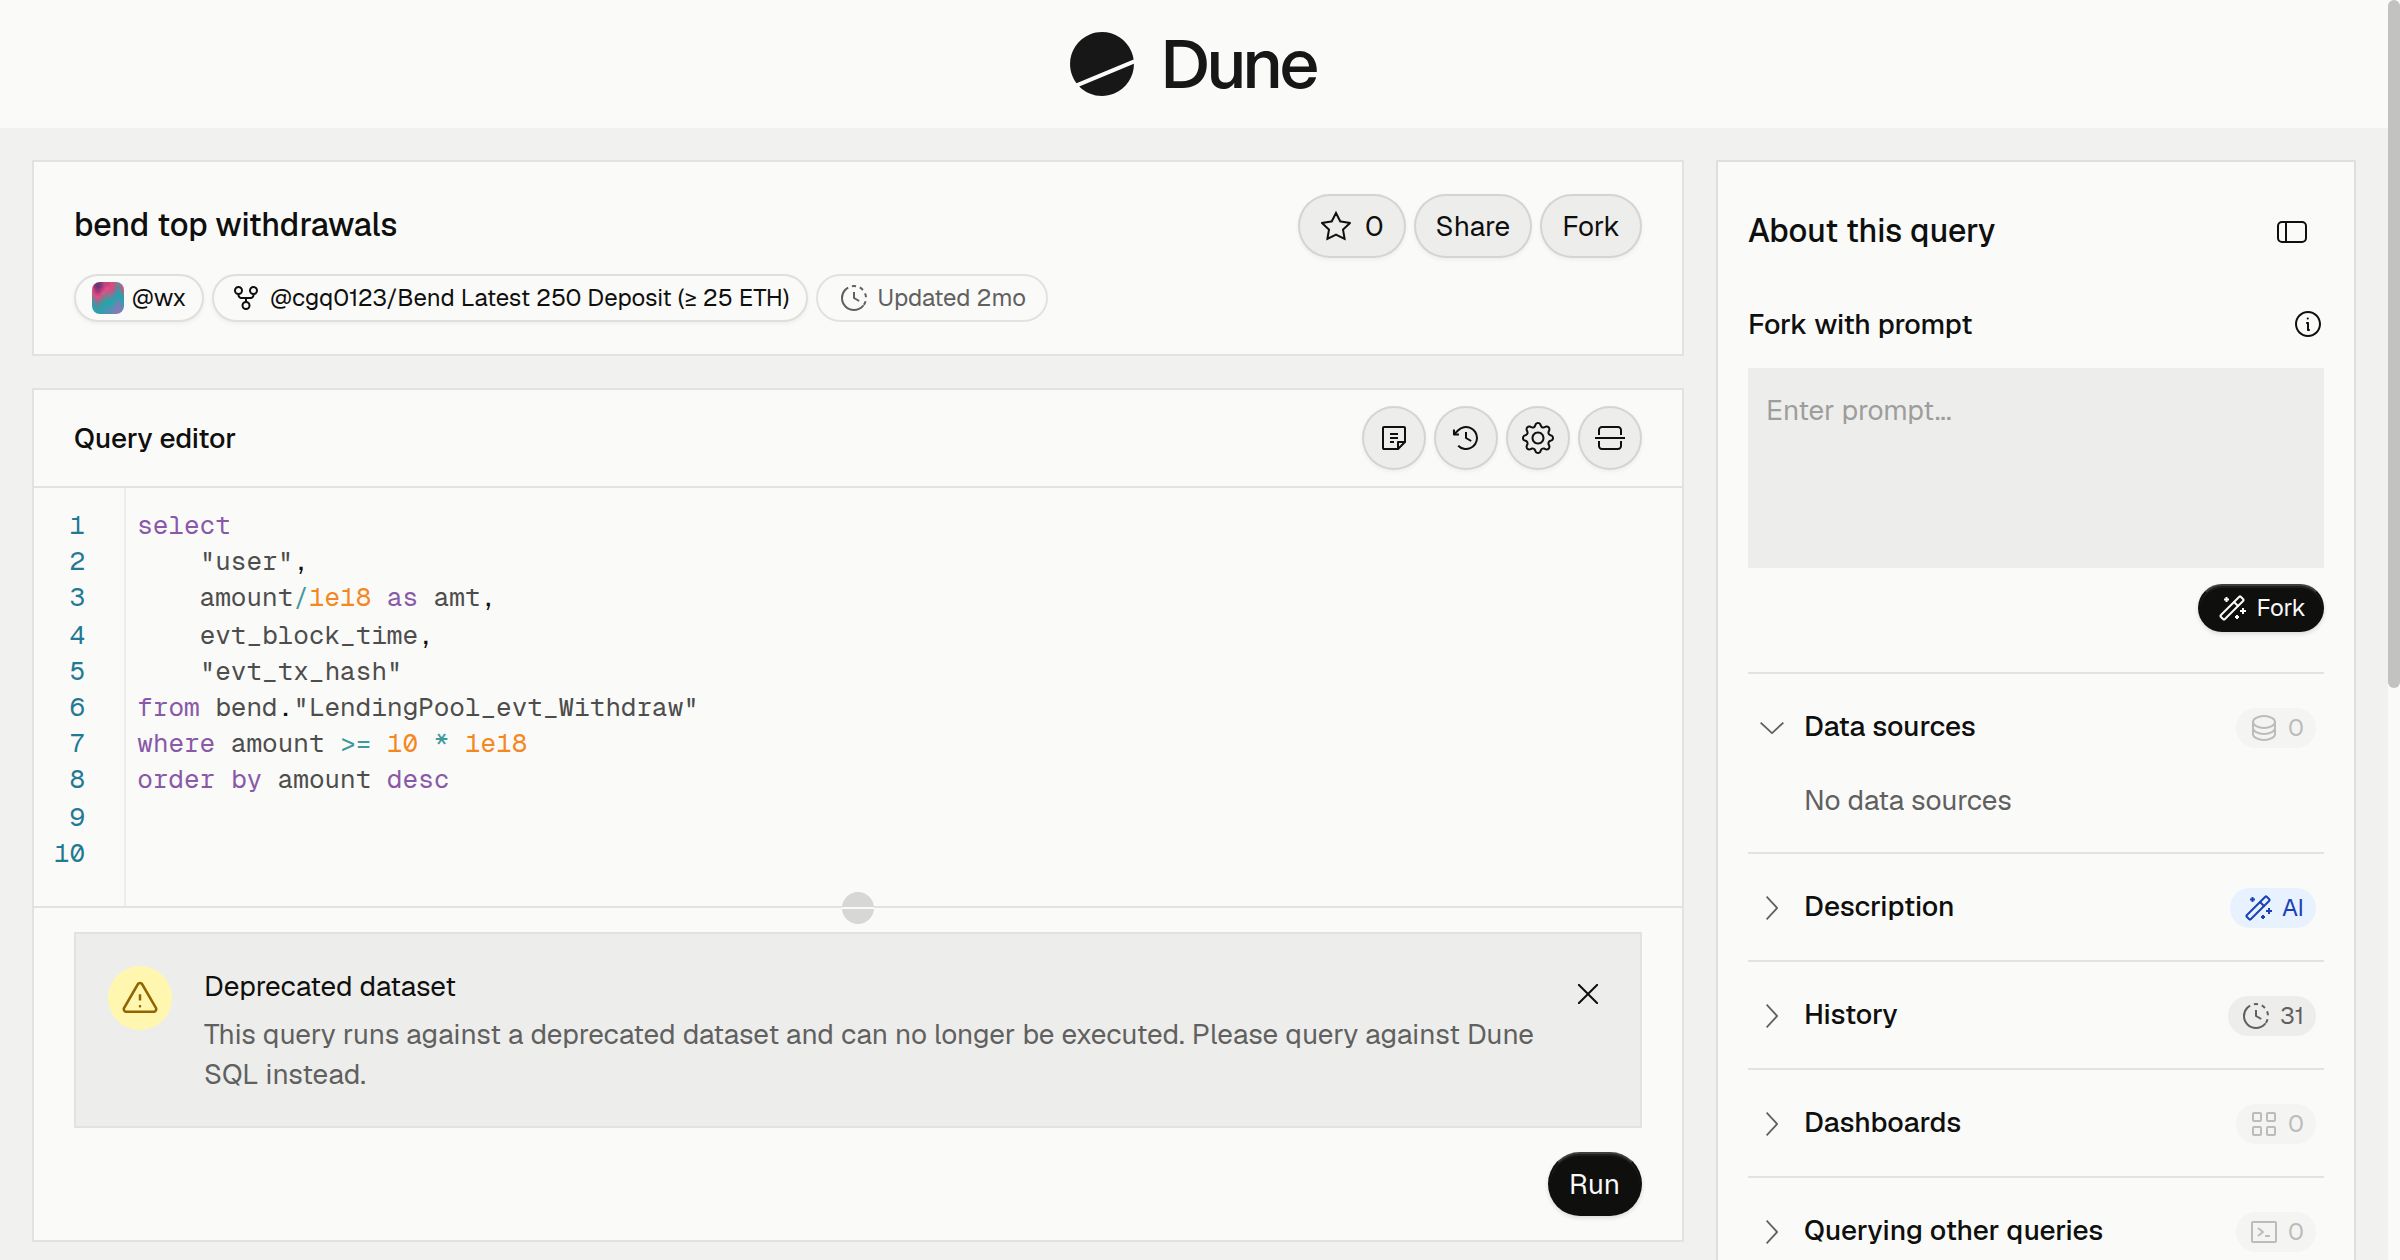Screen dimensions: 2400x1260
Task: Dismiss the Deprecated dataset warning
Action: coord(1587,994)
